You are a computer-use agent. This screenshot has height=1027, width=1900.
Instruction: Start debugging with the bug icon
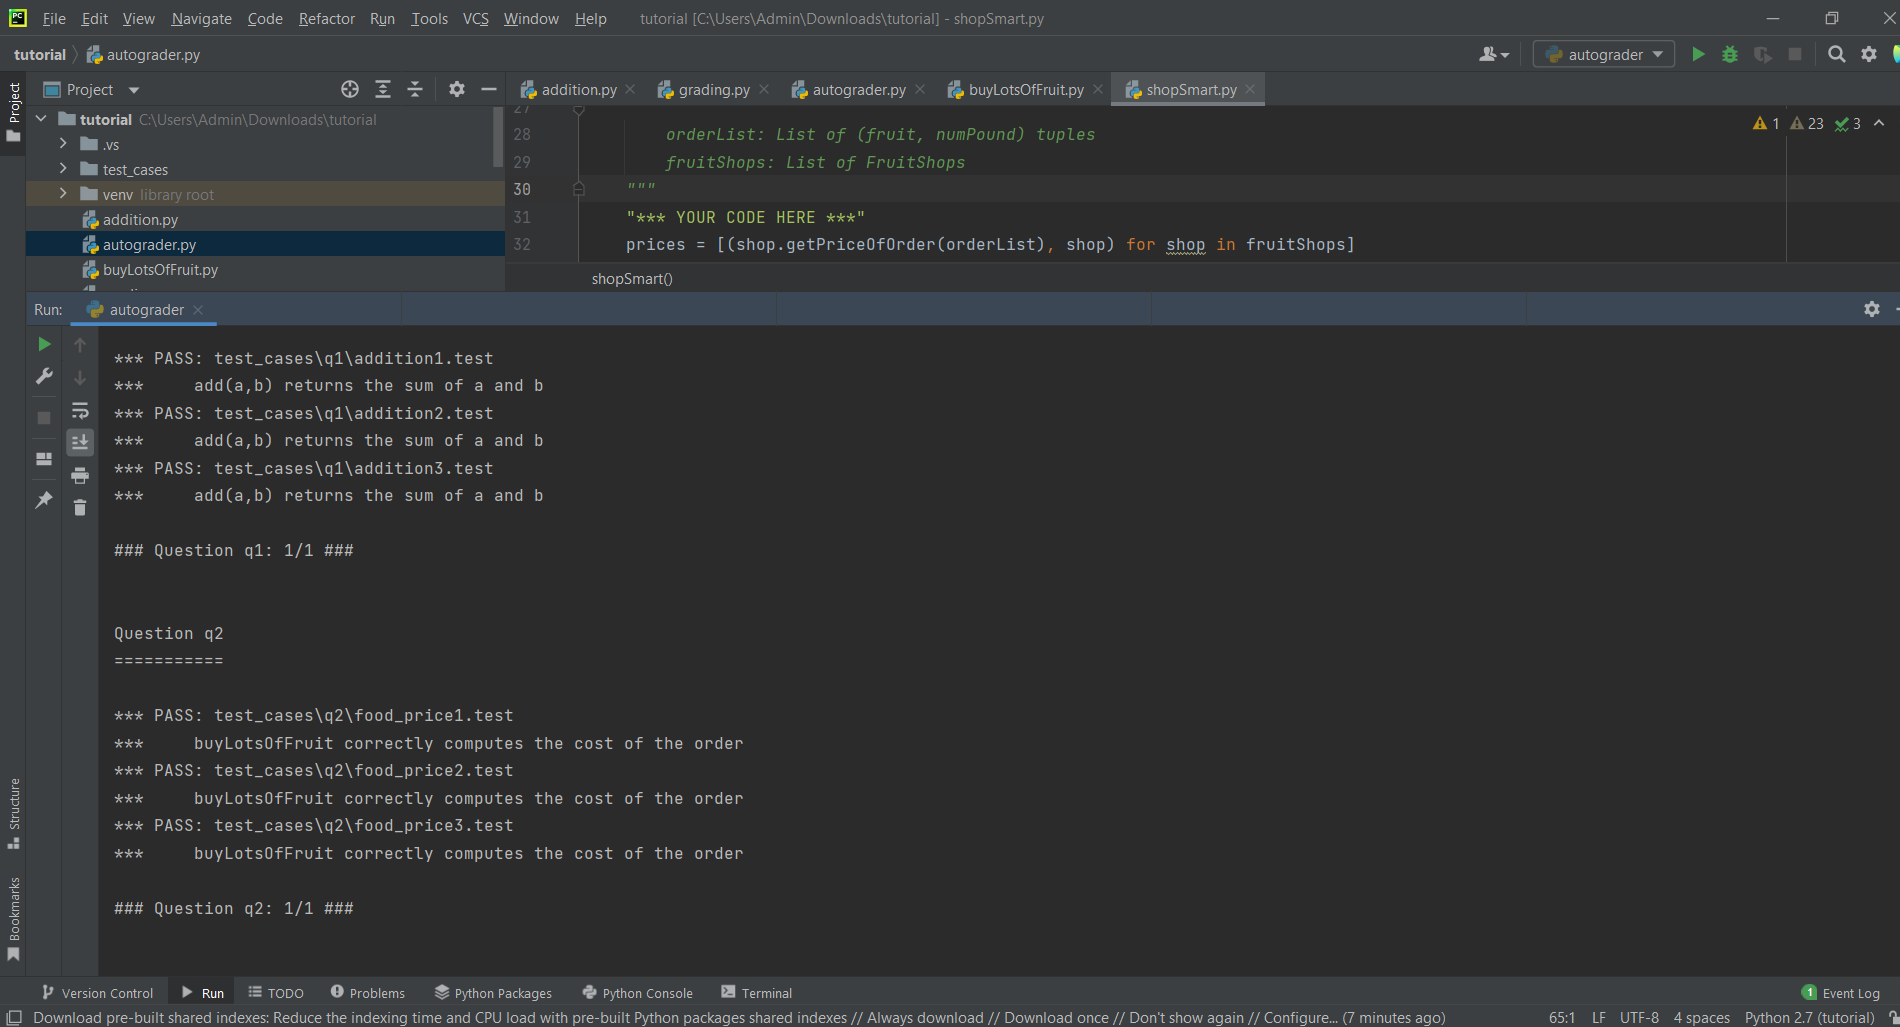[1730, 54]
